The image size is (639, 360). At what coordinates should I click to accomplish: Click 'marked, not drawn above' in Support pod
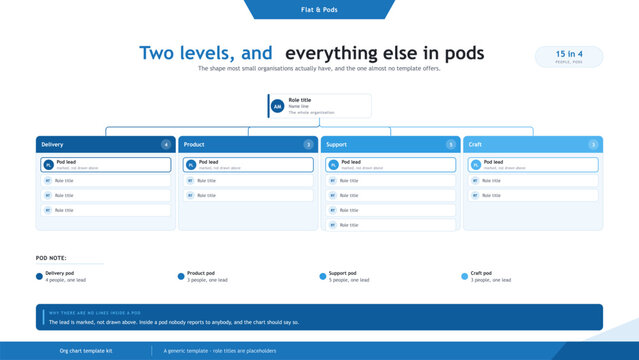coord(362,168)
